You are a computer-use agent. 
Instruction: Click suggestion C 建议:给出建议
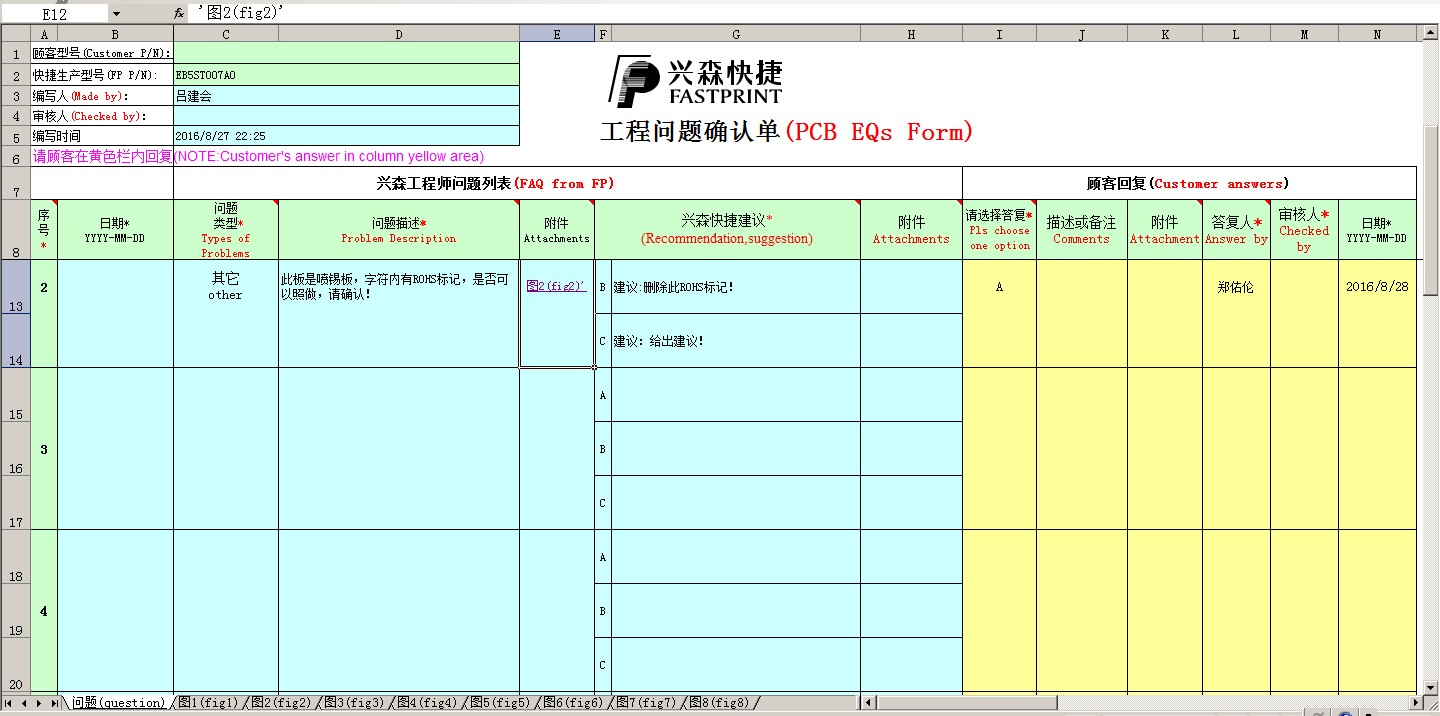pyautogui.click(x=736, y=341)
